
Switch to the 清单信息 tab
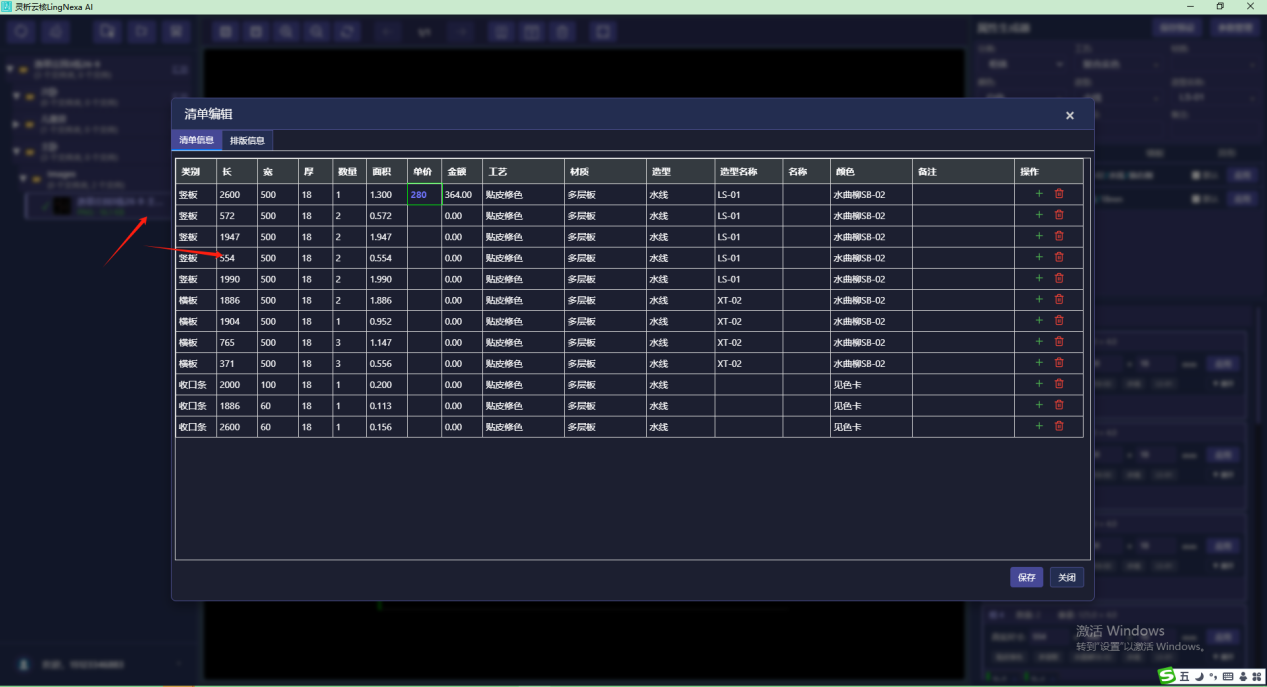[196, 140]
